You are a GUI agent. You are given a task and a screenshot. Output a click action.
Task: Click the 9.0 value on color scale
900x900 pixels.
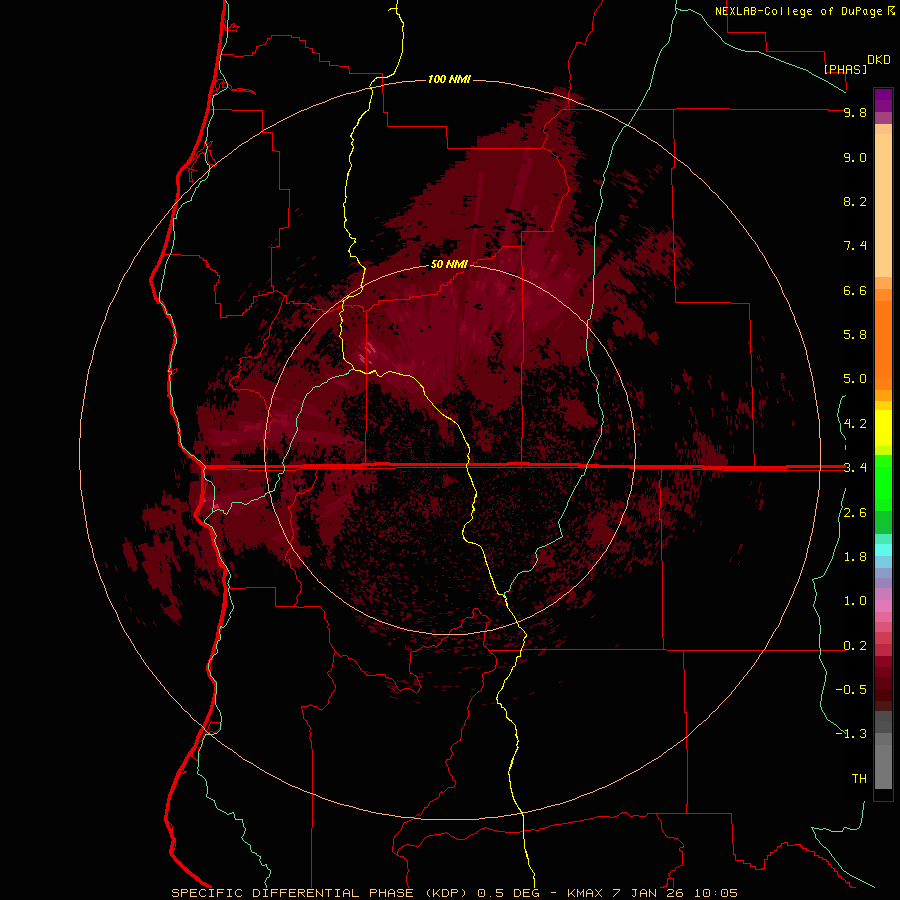coord(855,157)
